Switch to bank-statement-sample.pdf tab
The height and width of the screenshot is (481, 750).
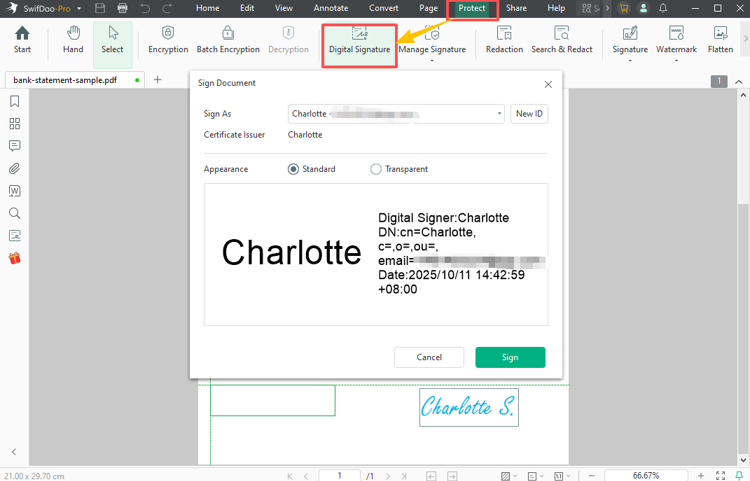tap(74, 80)
